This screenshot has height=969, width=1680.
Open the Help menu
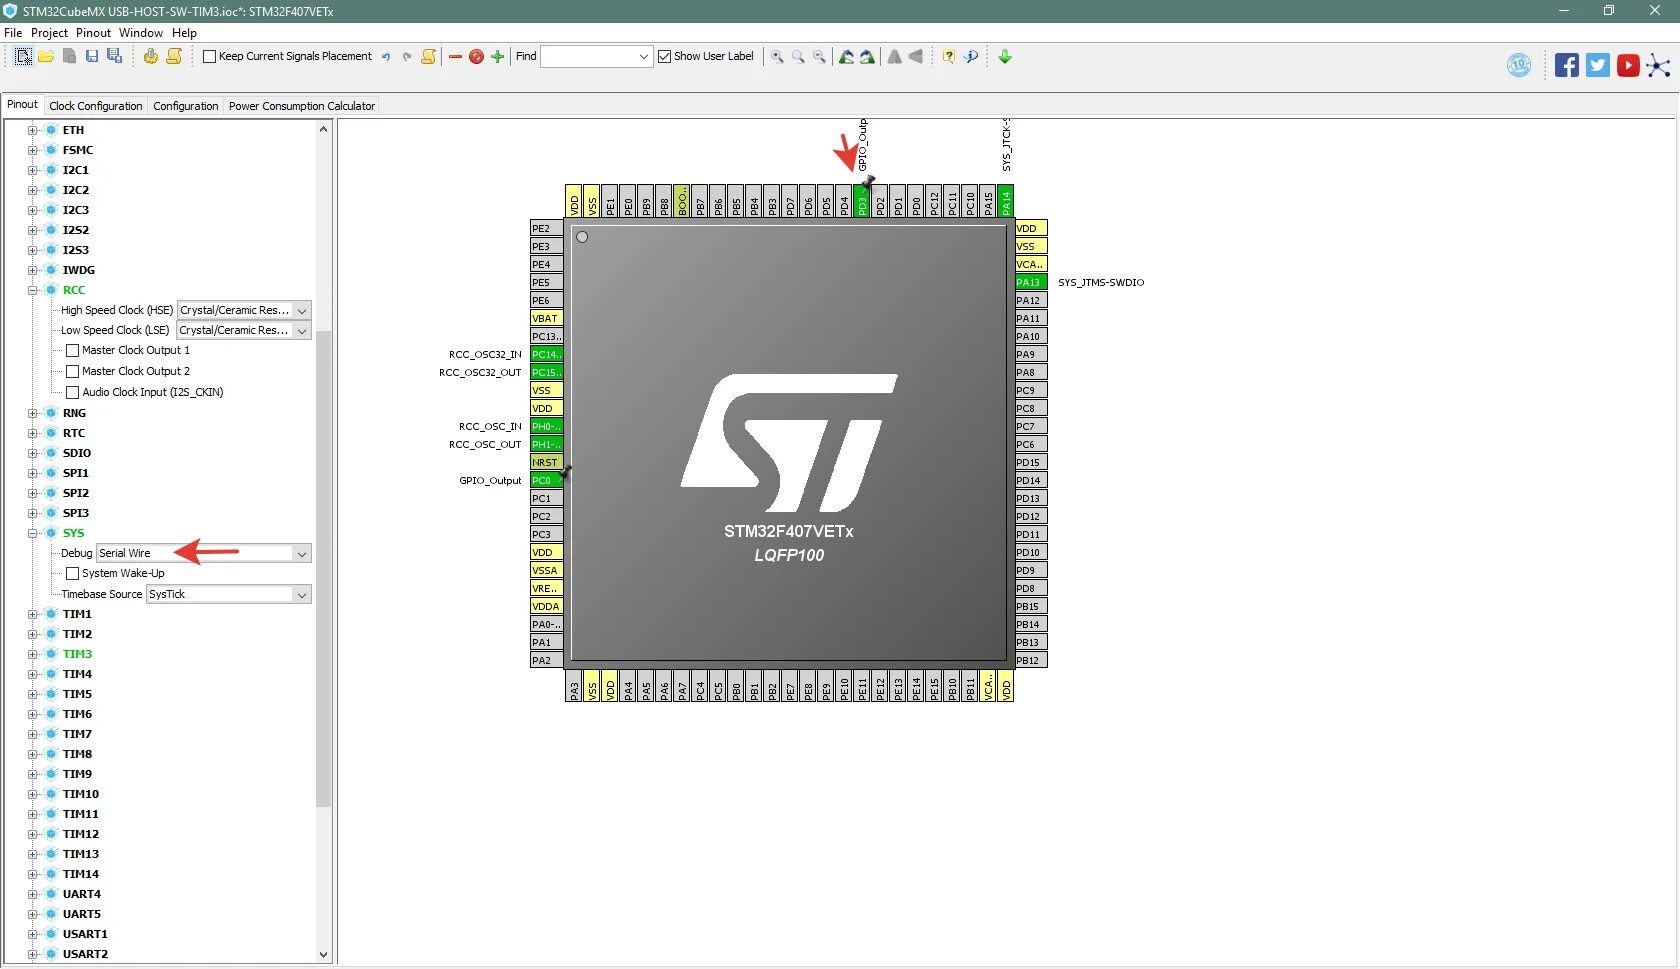click(184, 33)
